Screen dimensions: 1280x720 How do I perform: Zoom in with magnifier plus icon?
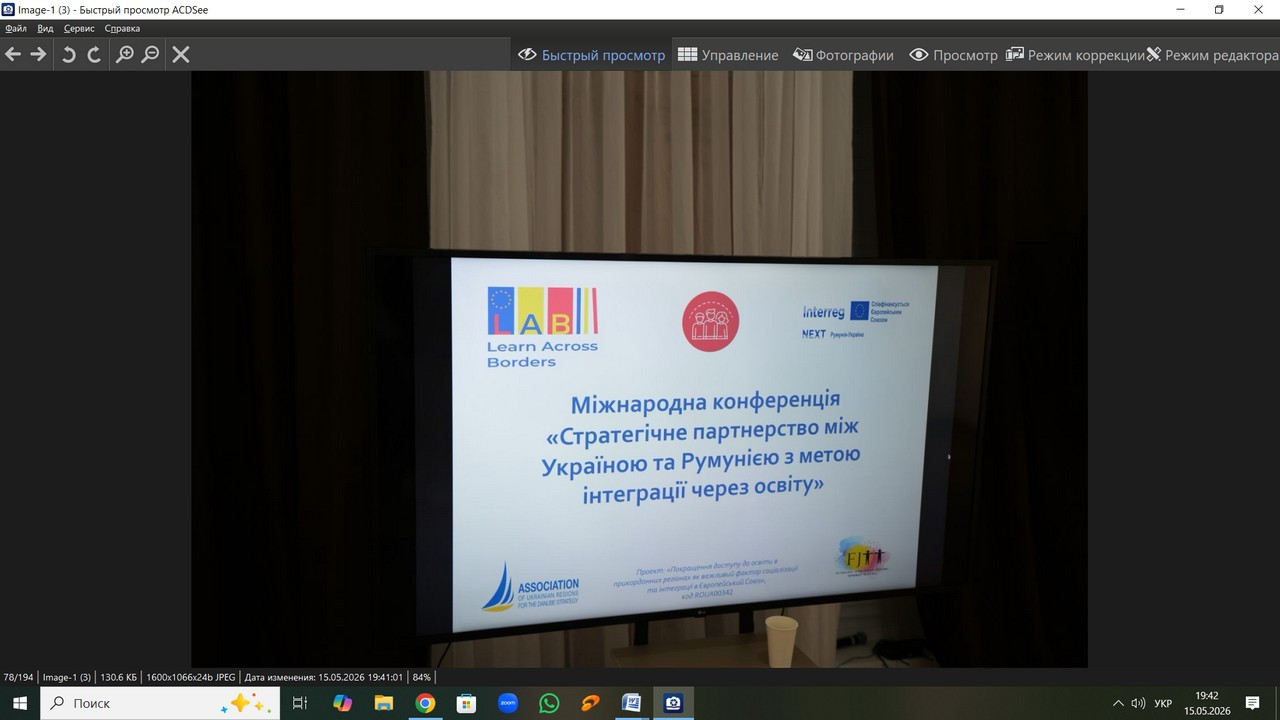click(125, 54)
